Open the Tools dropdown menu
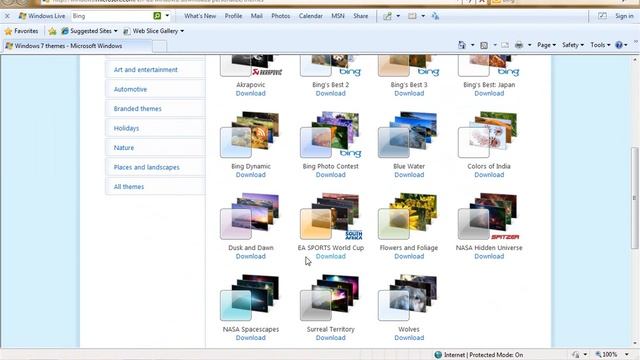The width and height of the screenshot is (640, 360). (x=600, y=45)
